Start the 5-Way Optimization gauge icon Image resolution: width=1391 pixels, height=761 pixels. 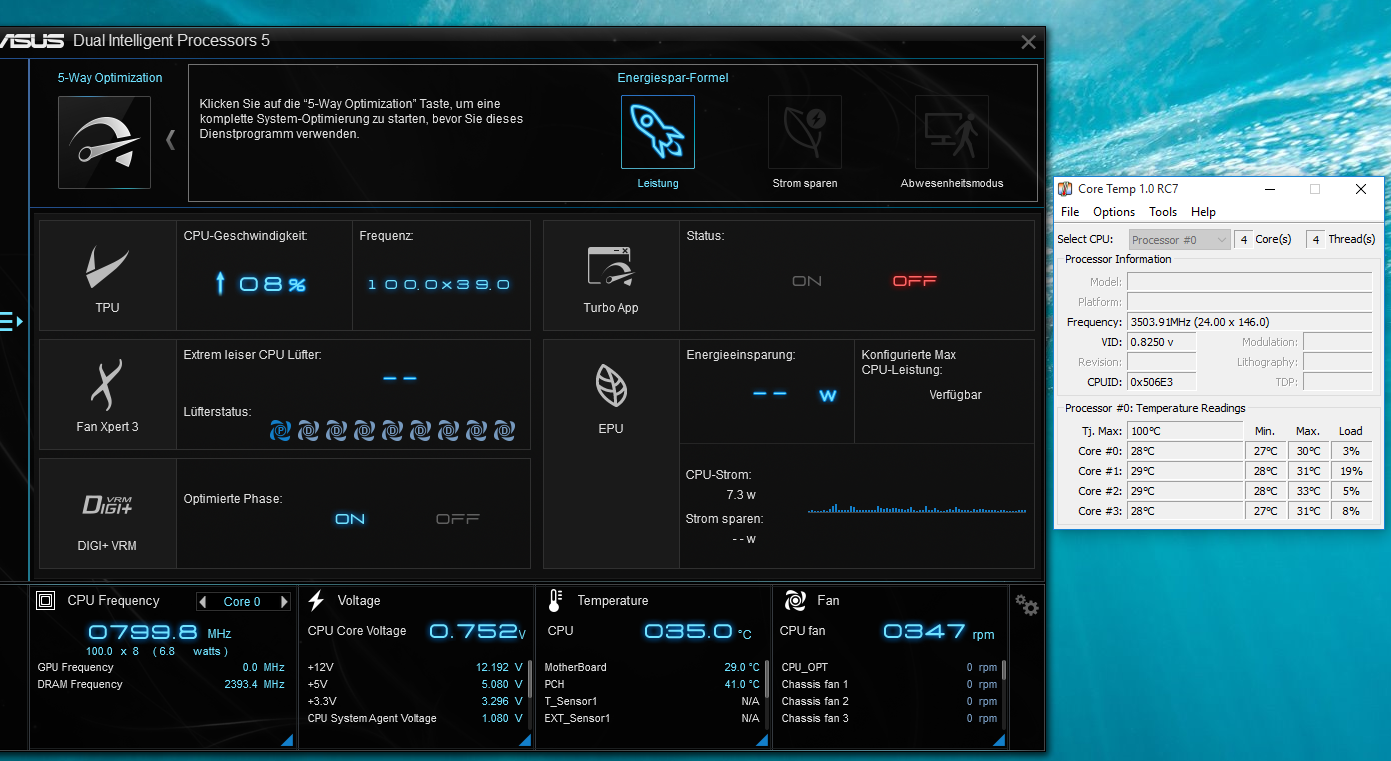[x=104, y=142]
